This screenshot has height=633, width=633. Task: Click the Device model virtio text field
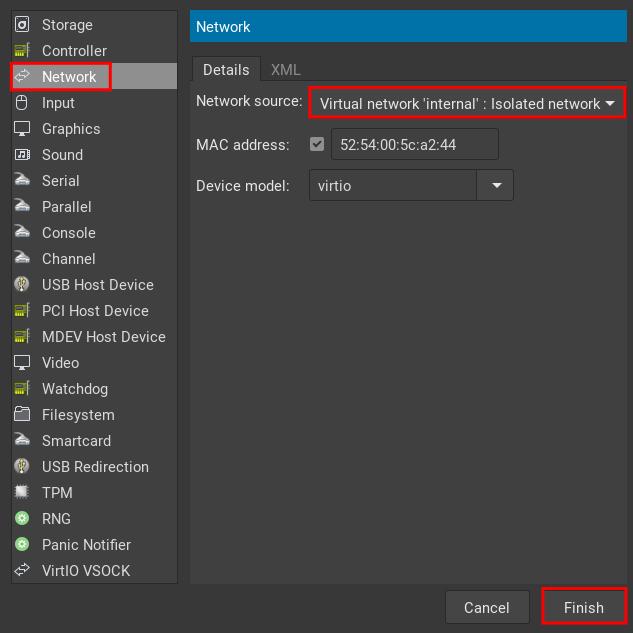coord(393,186)
